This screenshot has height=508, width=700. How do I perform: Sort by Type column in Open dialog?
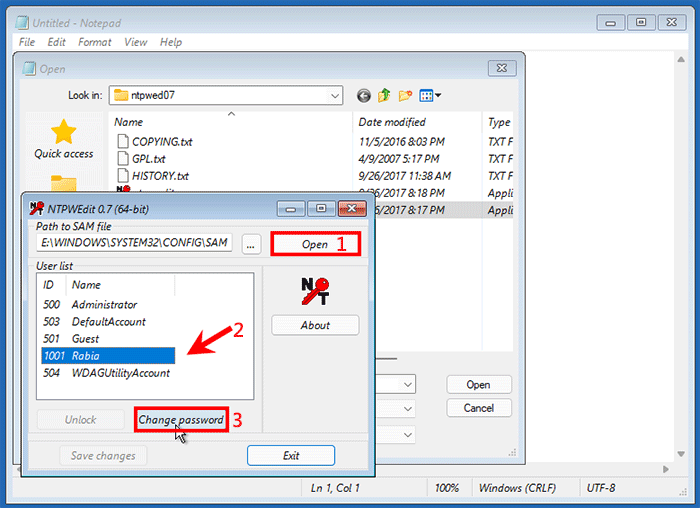(x=499, y=122)
